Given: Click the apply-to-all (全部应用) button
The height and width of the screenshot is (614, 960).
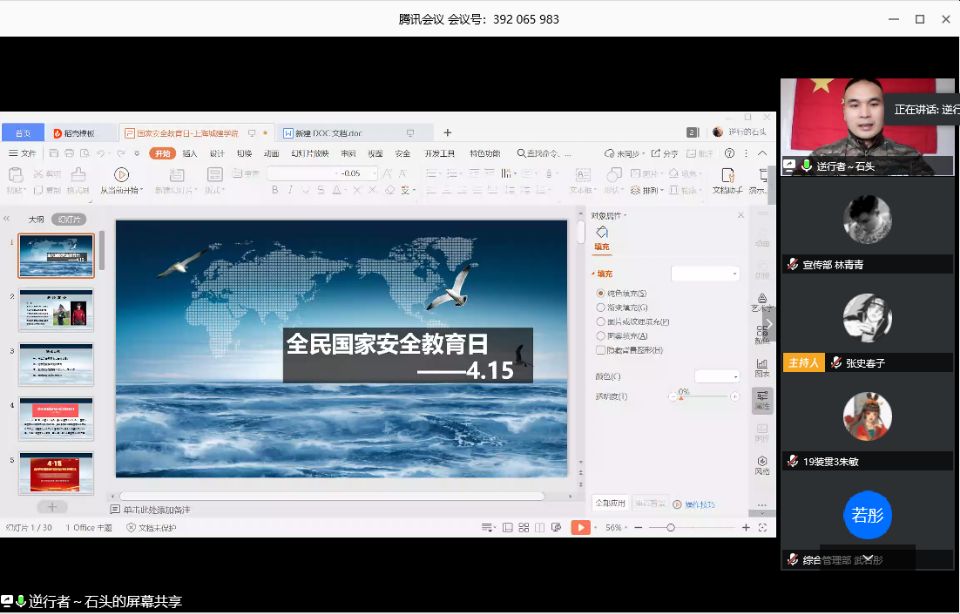Looking at the screenshot, I should pyautogui.click(x=610, y=503).
